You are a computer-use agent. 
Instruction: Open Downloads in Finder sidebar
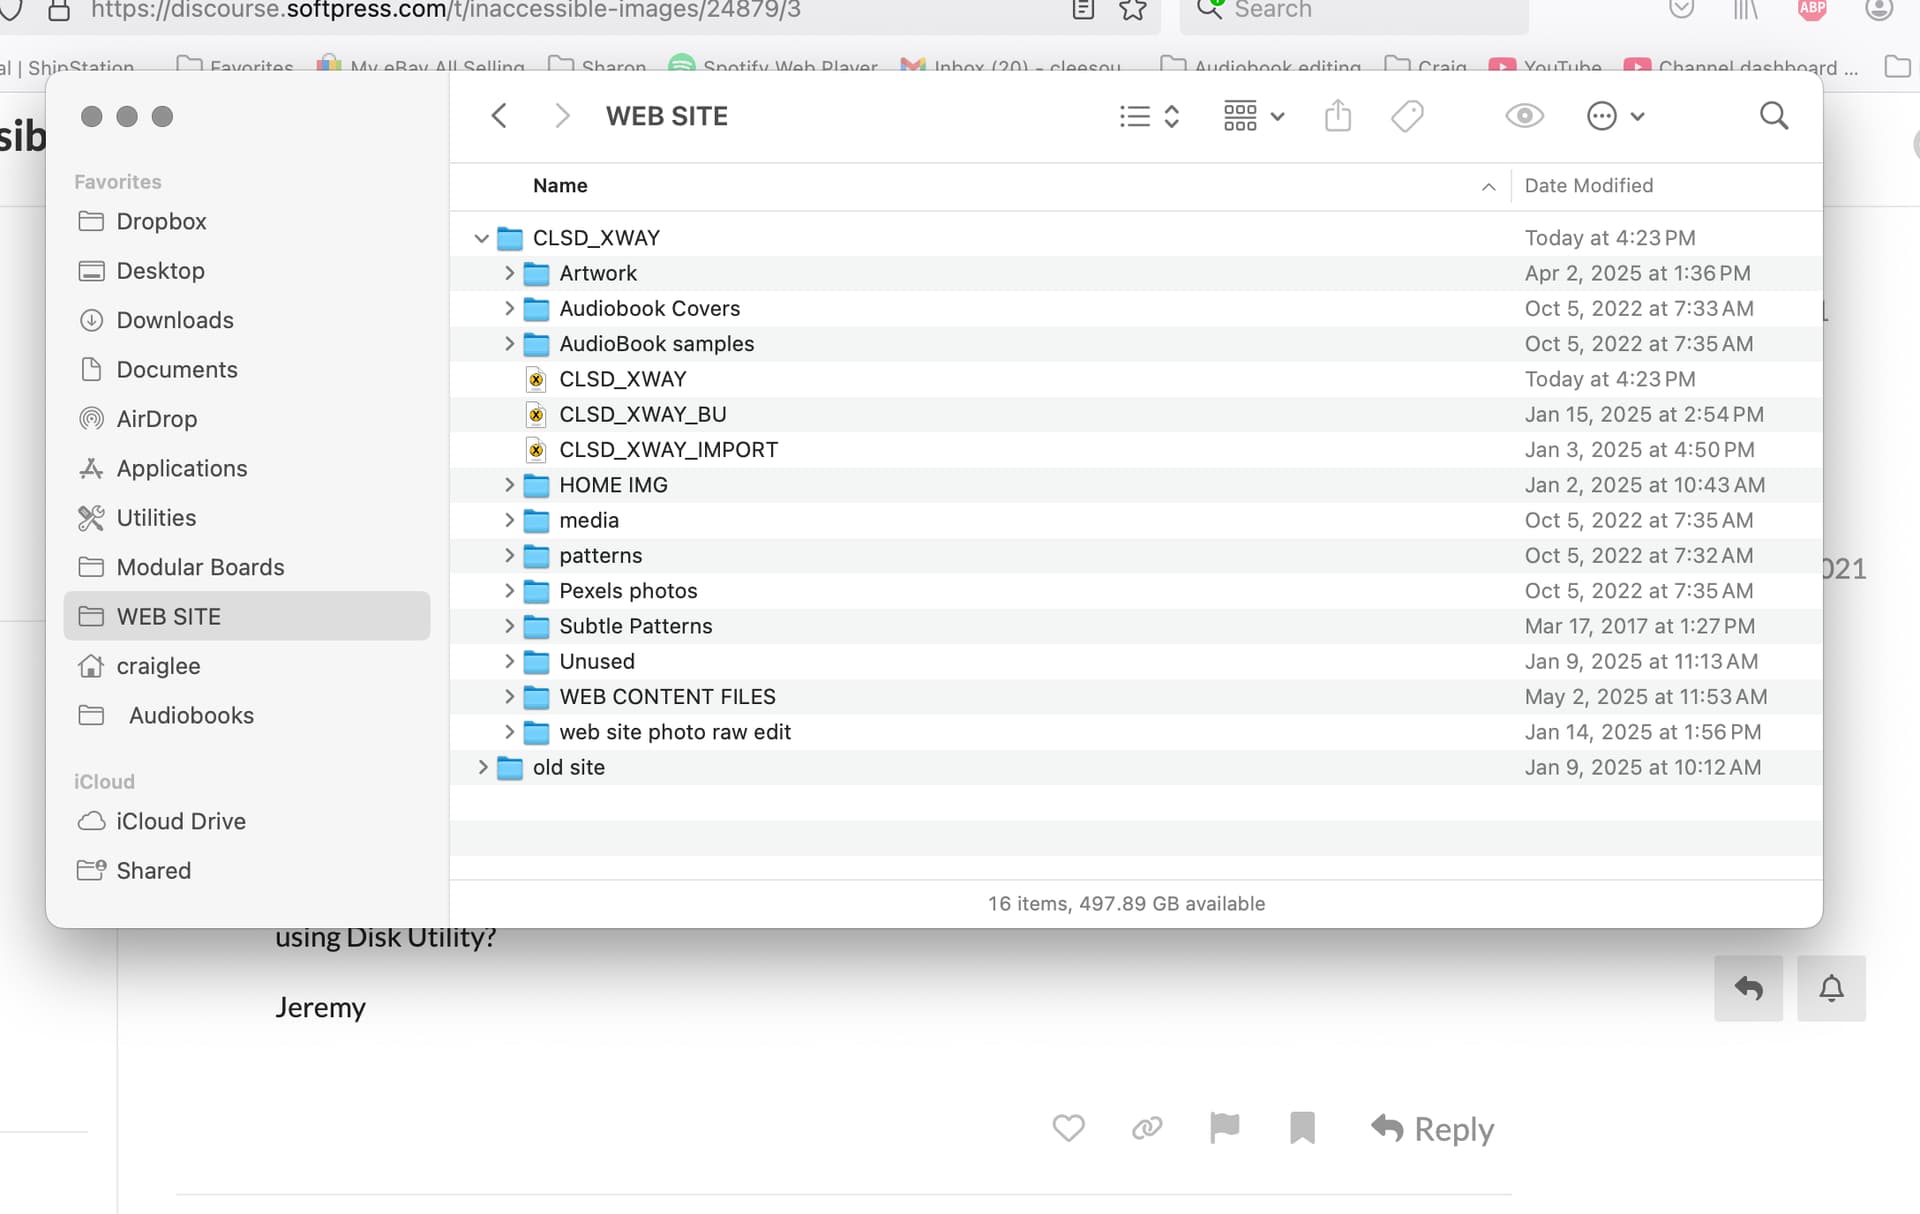tap(246, 320)
